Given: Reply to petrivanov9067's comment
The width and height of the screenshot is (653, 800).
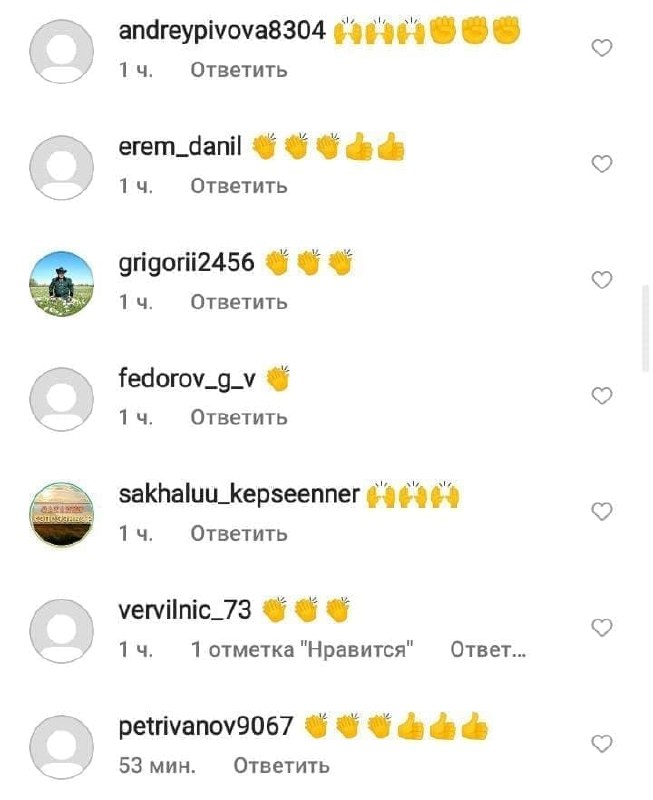Looking at the screenshot, I should coord(282,765).
